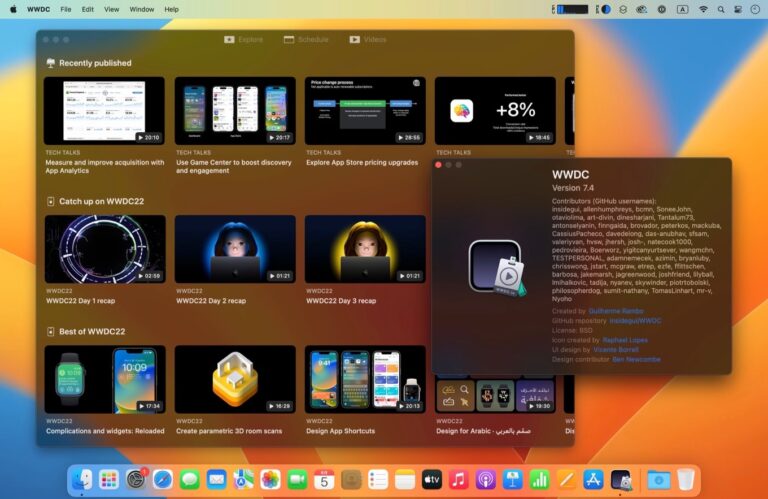Open the Apple menu
The width and height of the screenshot is (768, 499).
click(13, 9)
